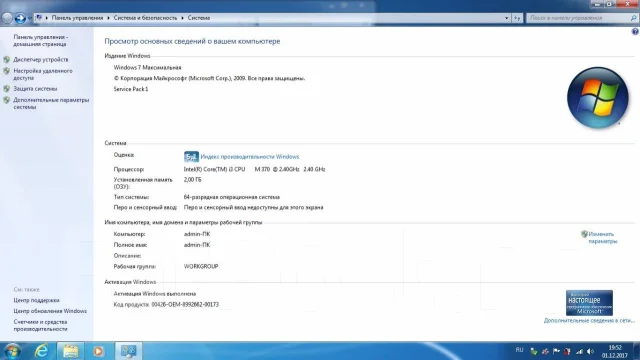Open Windows Explorer folder on taskbar

coord(70,351)
